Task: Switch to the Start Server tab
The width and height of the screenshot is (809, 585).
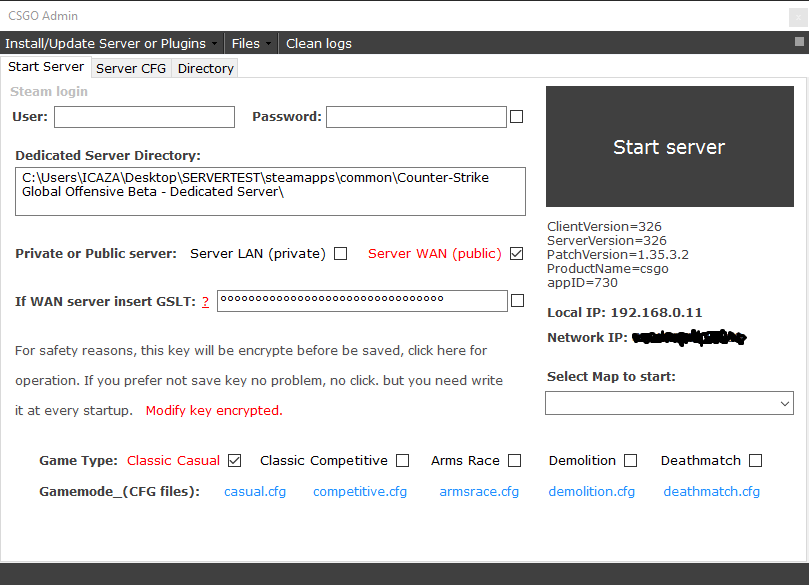Action: click(x=46, y=67)
